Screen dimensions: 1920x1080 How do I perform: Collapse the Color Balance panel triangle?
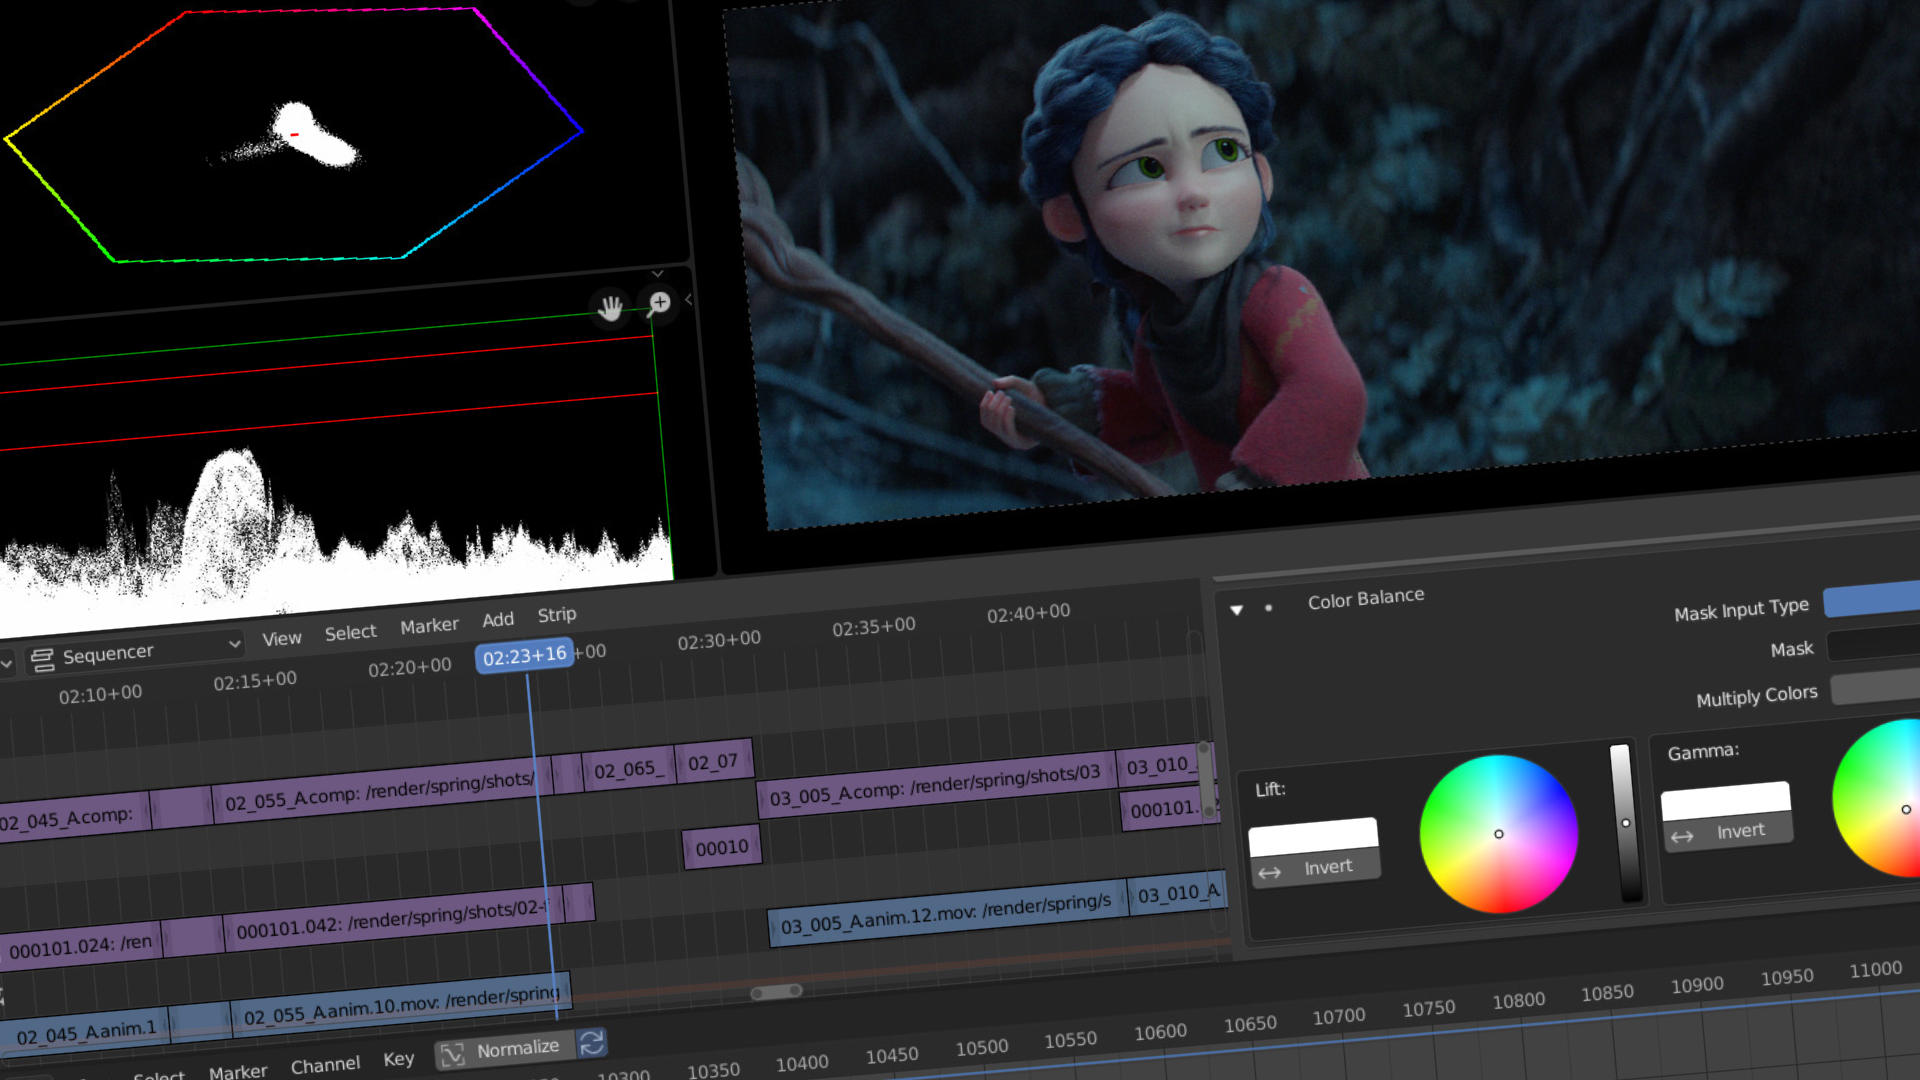click(x=1238, y=610)
